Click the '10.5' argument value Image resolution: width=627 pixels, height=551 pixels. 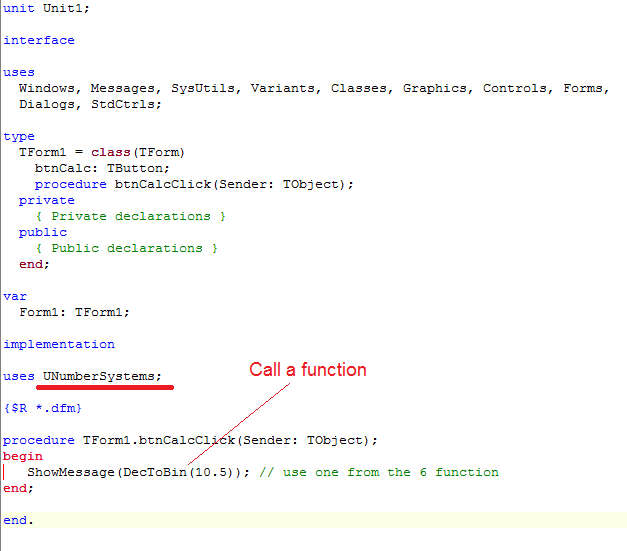211,472
